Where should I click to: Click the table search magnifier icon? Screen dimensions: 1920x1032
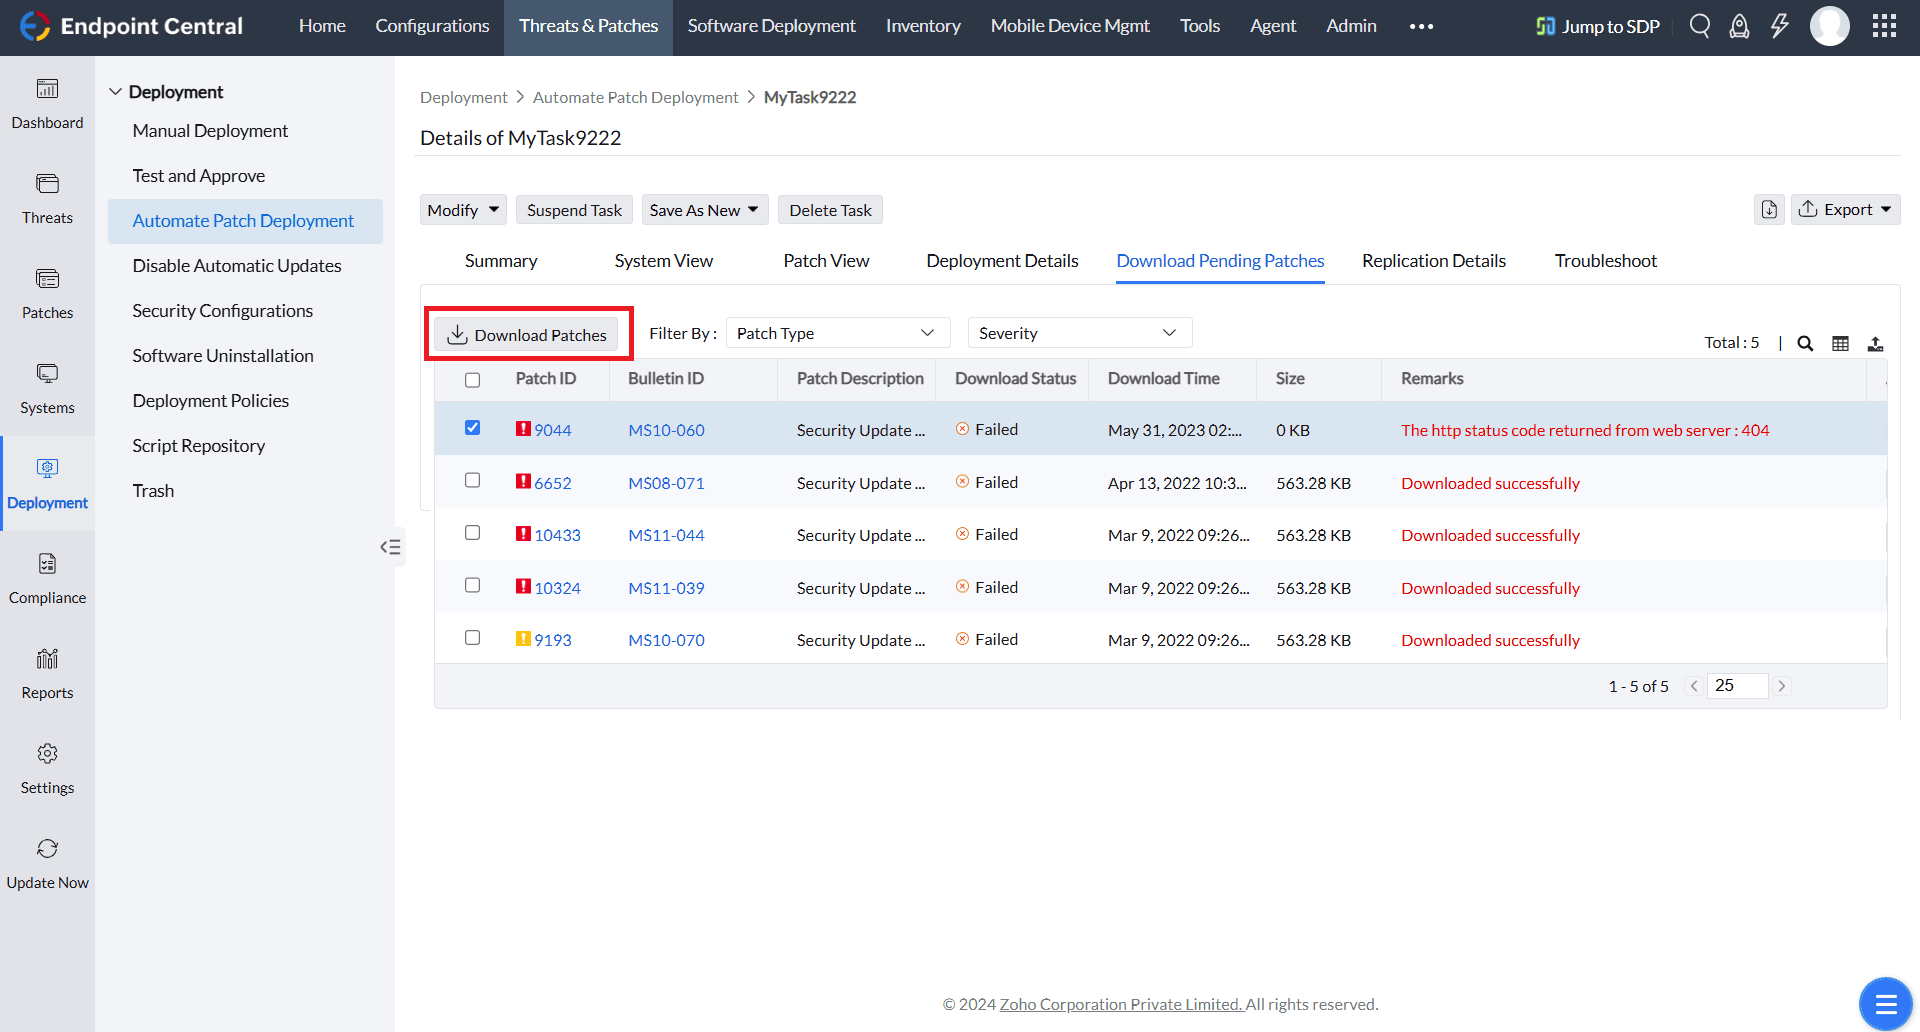pyautogui.click(x=1805, y=343)
